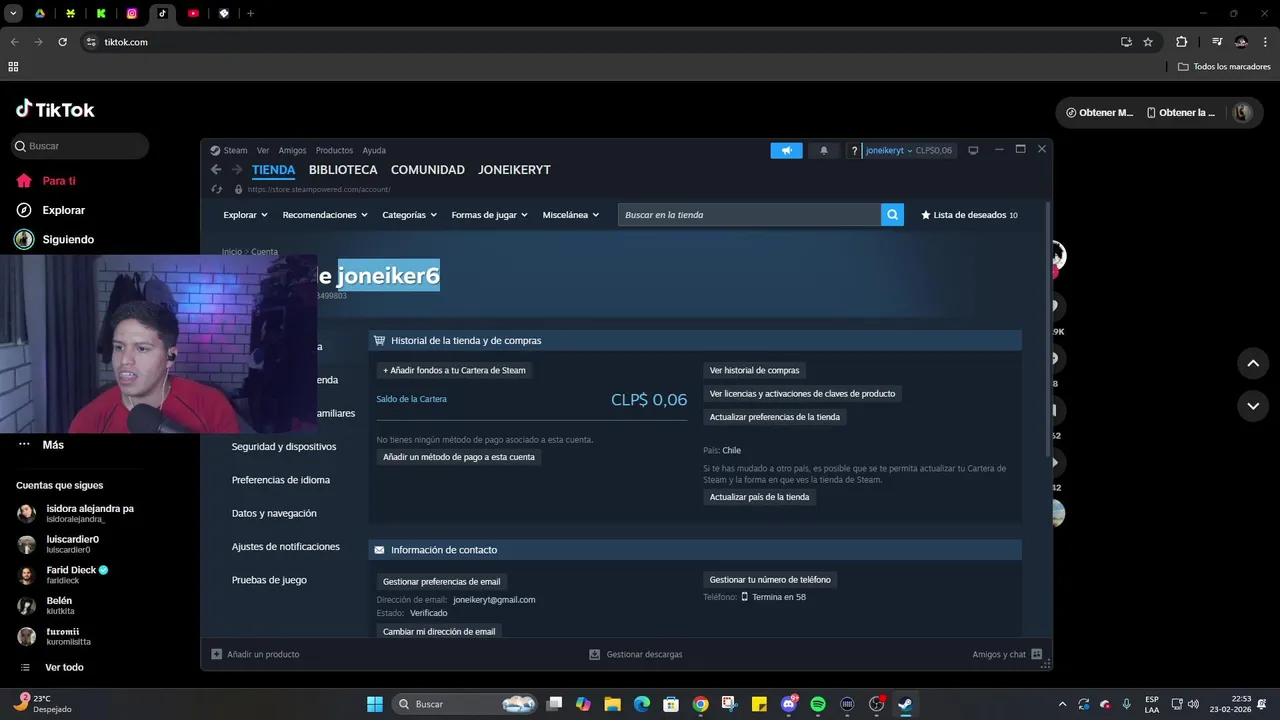Open Todos los marcadores folder
The height and width of the screenshot is (720, 1280).
tap(1224, 67)
